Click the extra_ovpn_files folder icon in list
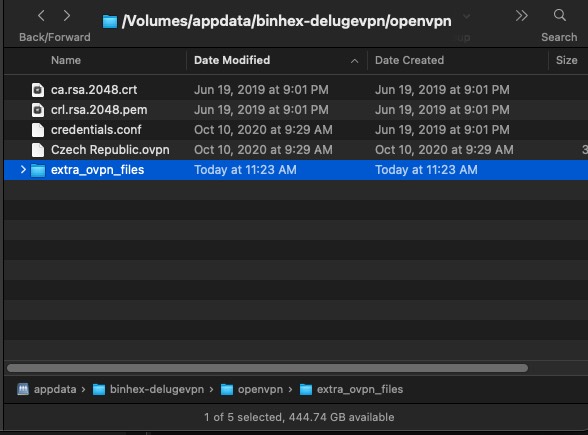 38,170
